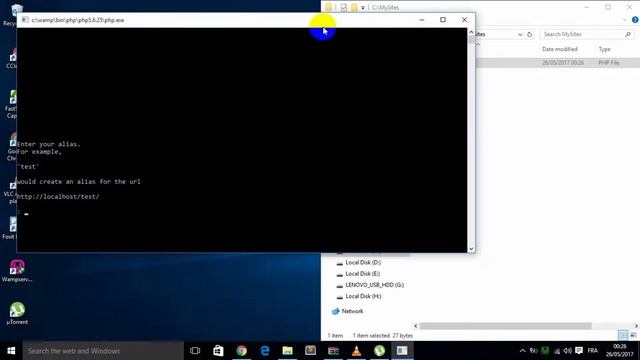Select the active php.exe console taskbar button

tap(402, 351)
